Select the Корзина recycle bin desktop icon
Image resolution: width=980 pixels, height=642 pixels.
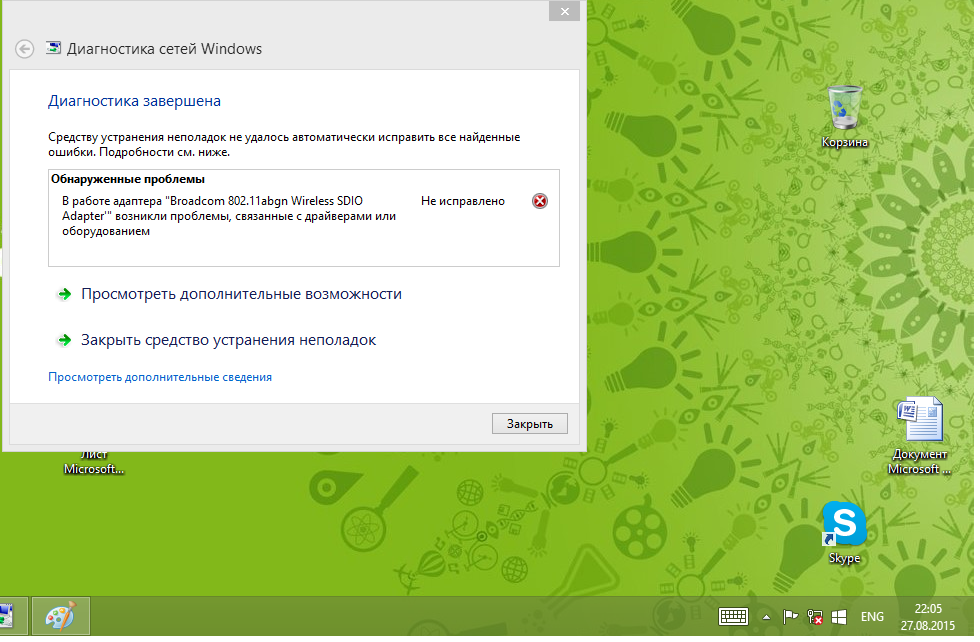(x=844, y=117)
